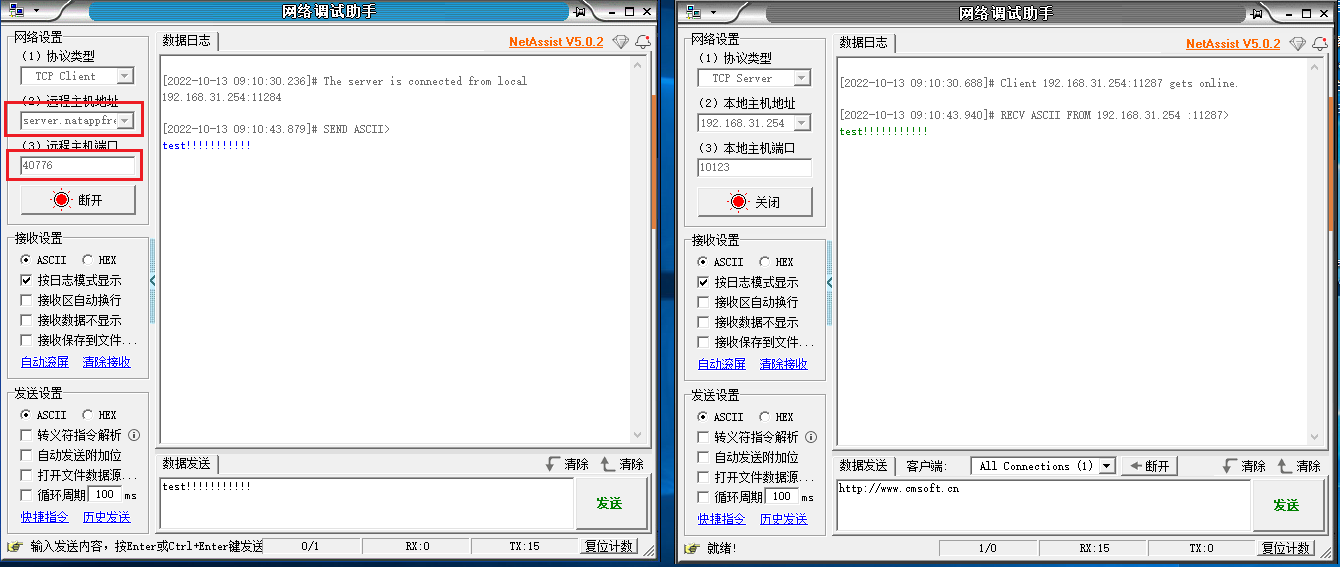Toggle 按日志模式显示 checkbox in client window

pos(27,280)
